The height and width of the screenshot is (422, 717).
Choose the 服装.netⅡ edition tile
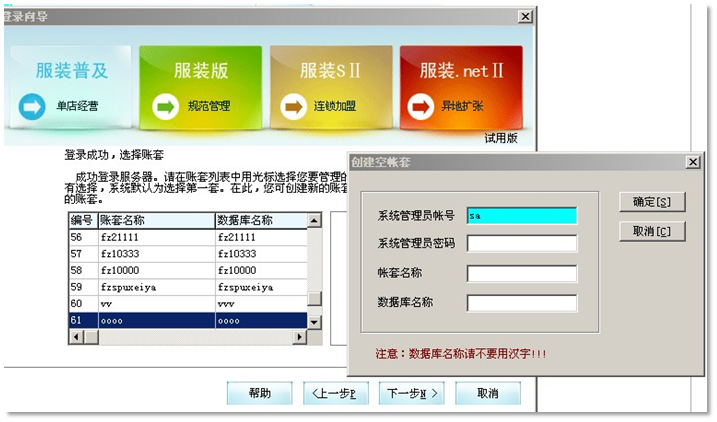pyautogui.click(x=461, y=87)
